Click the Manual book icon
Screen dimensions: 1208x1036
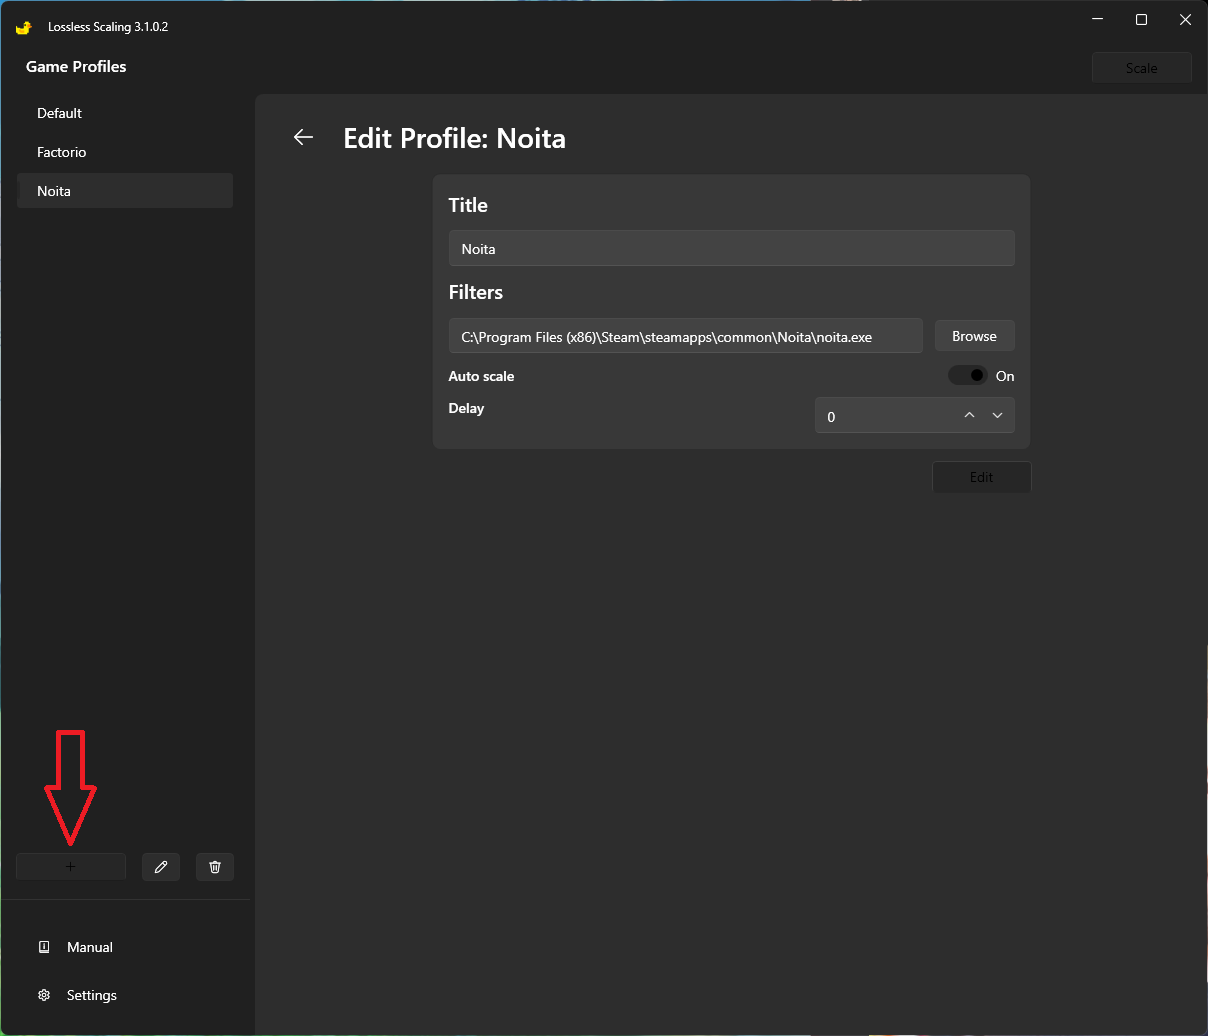point(44,947)
